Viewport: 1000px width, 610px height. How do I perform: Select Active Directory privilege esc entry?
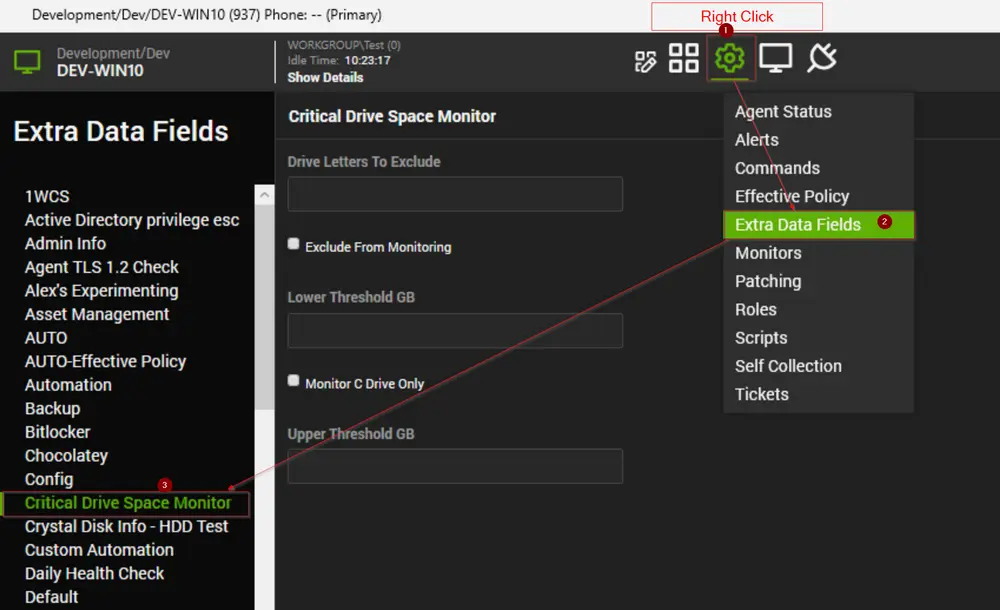click(x=132, y=220)
